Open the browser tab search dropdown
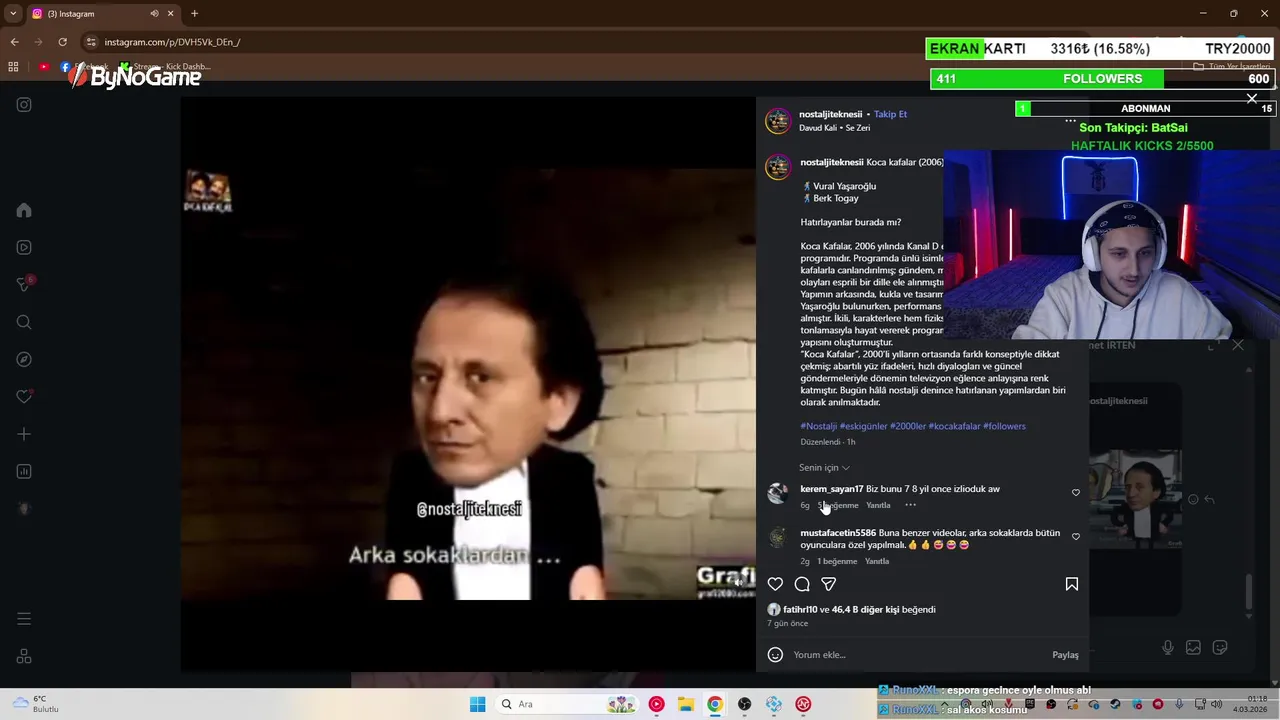This screenshot has height=720, width=1280. pos(13,14)
